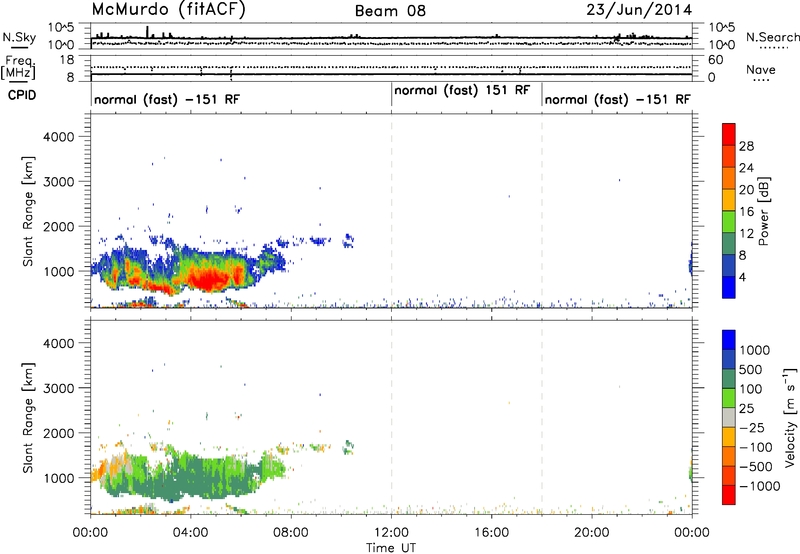
Task: Click the bright blue bottom power colorbar segment
Action: point(729,288)
